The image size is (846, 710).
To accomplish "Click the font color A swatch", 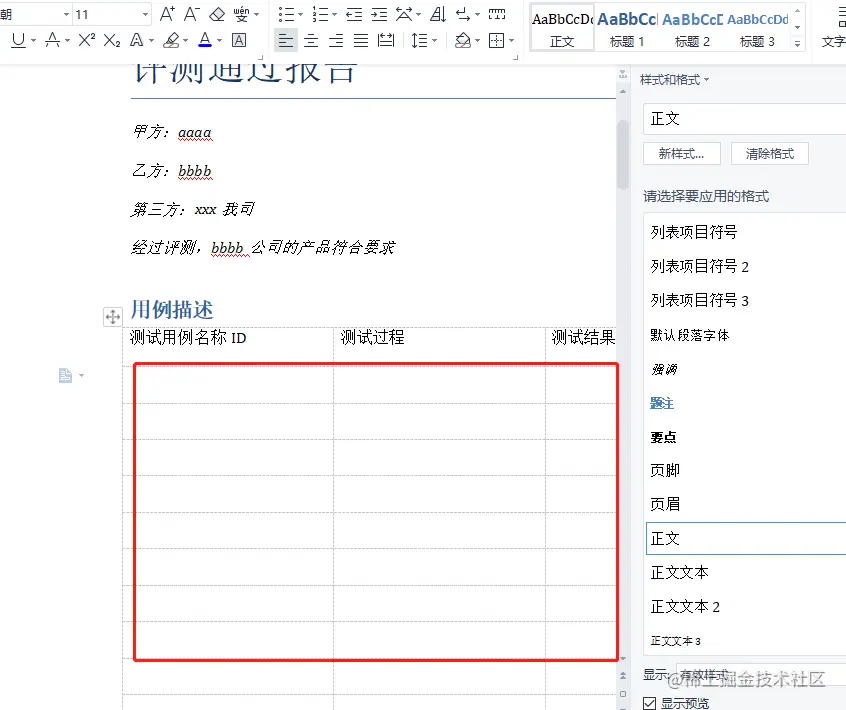I will [205, 40].
